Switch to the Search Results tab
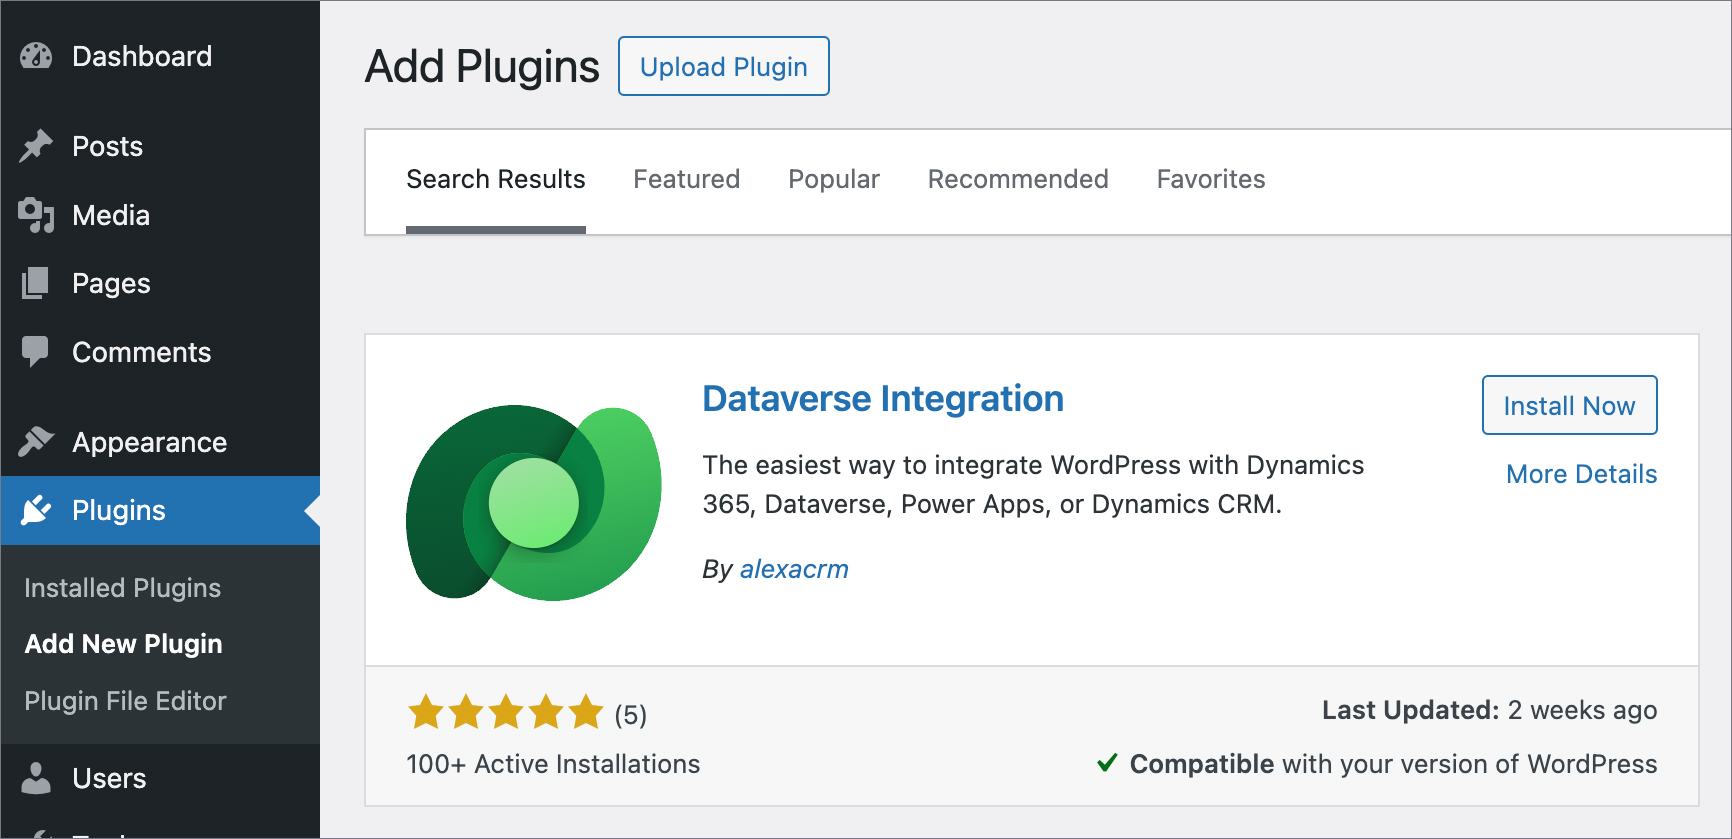 click(x=496, y=180)
